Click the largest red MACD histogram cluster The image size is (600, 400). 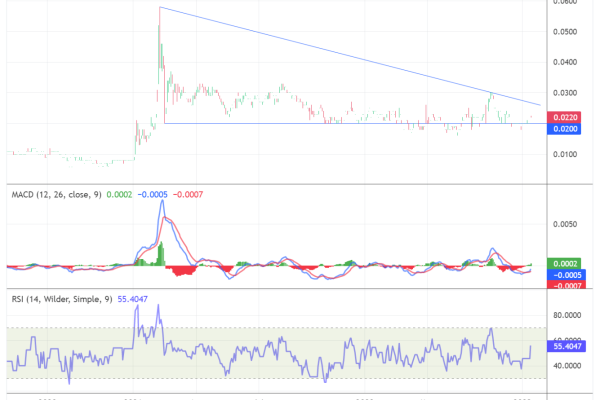182,271
